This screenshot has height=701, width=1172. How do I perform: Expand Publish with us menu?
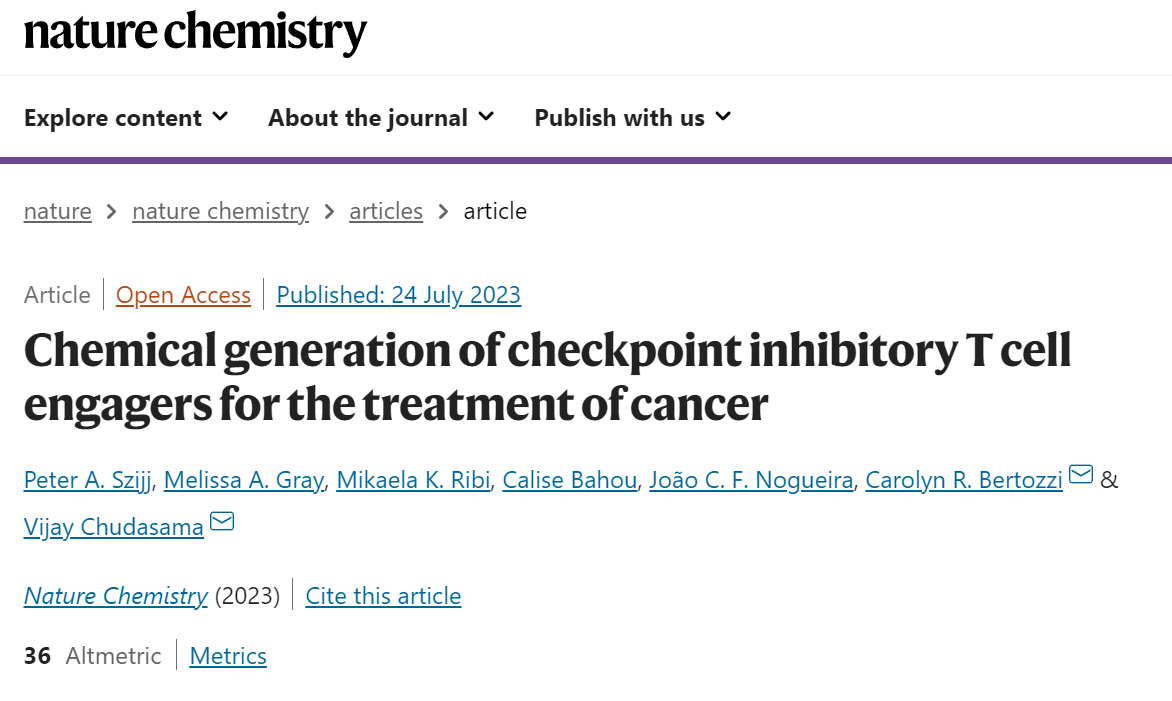click(x=632, y=117)
